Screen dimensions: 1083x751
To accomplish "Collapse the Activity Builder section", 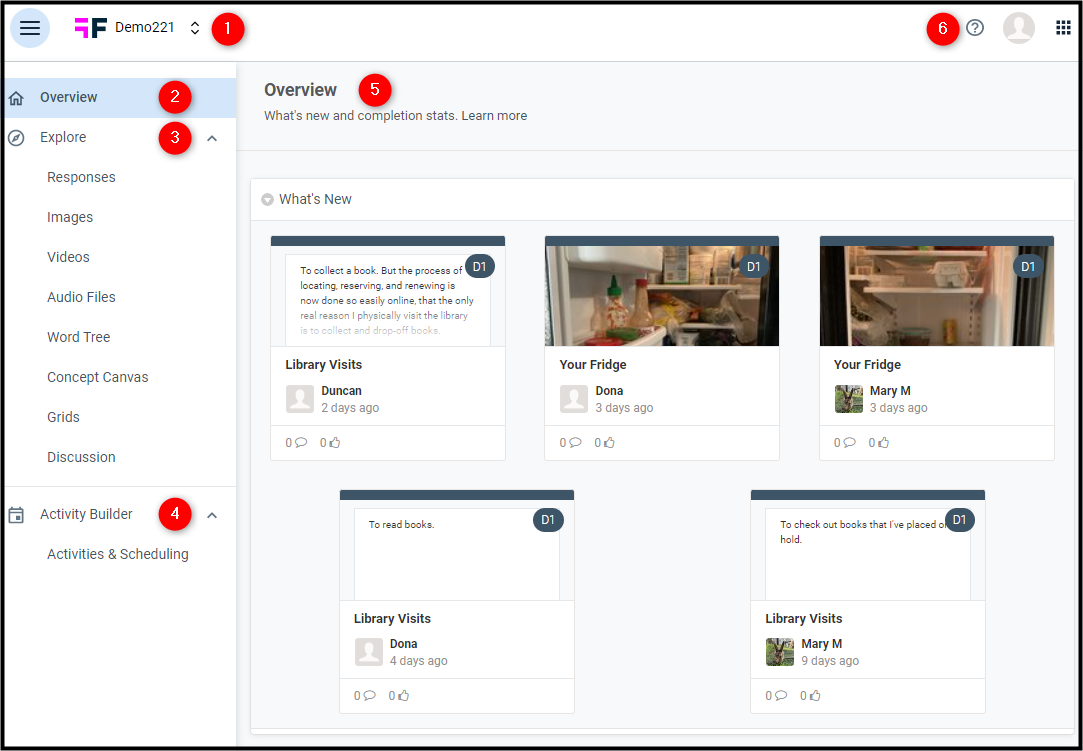I will coord(211,514).
